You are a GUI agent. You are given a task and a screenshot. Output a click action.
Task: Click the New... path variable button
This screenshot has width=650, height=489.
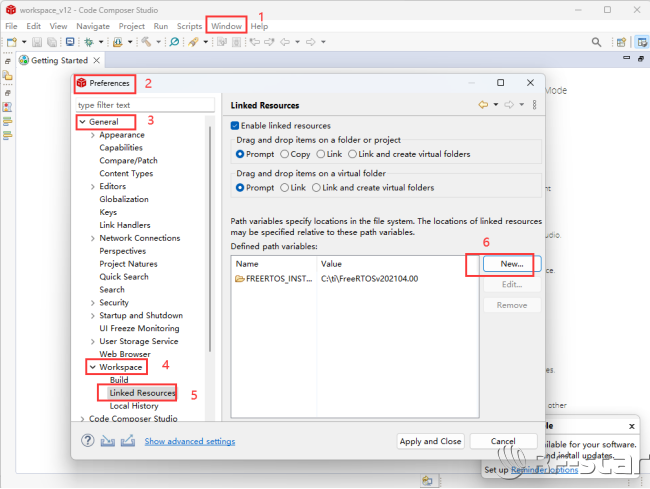click(511, 264)
